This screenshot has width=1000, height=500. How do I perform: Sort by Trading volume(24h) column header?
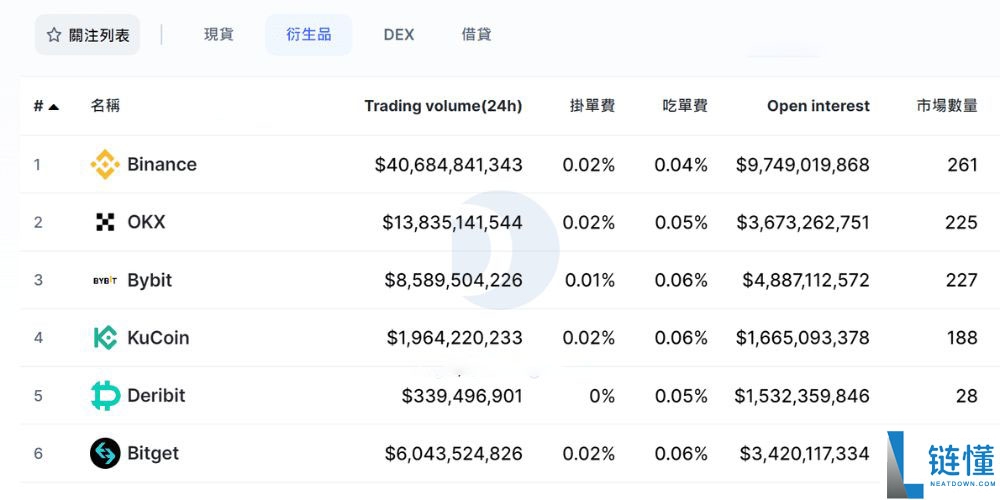coord(443,106)
